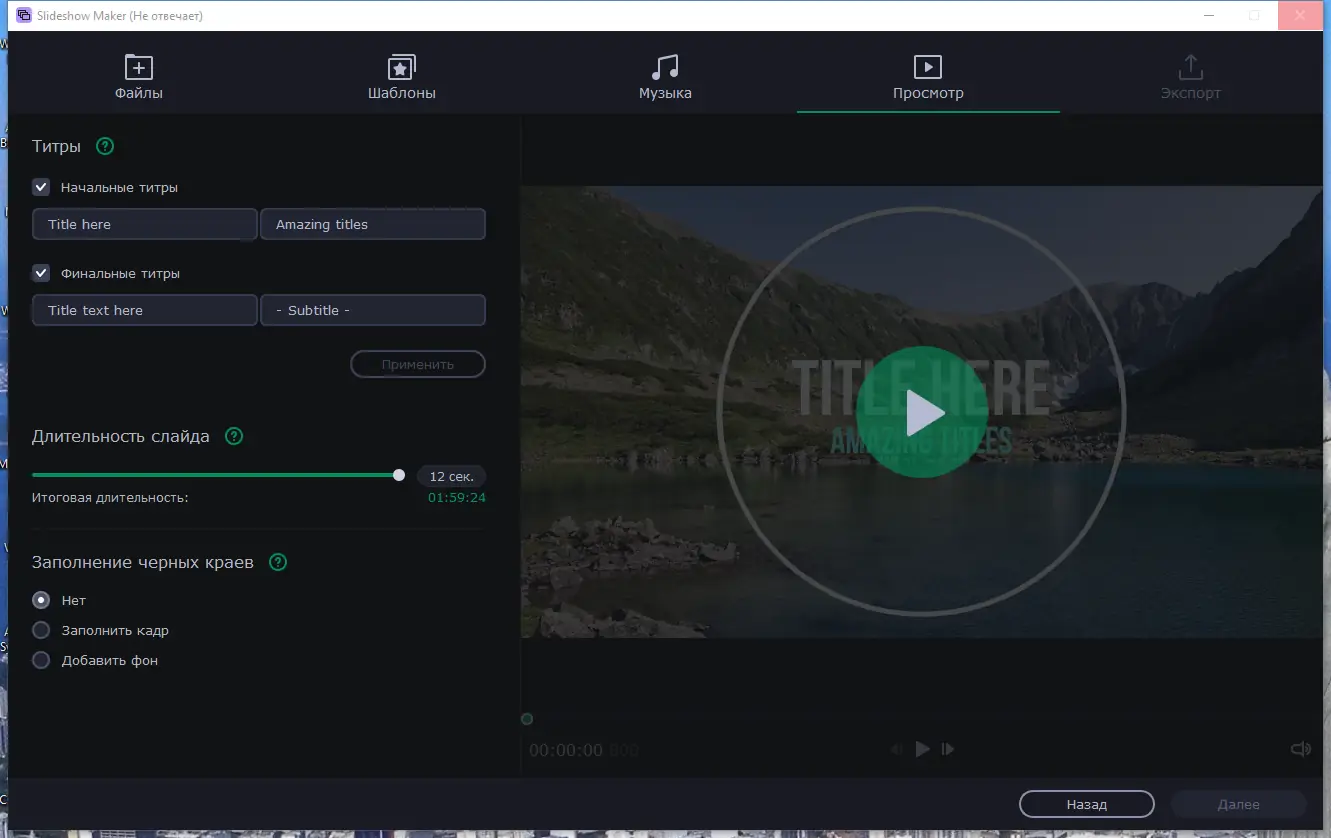Go back with the Назад button

pyautogui.click(x=1087, y=804)
